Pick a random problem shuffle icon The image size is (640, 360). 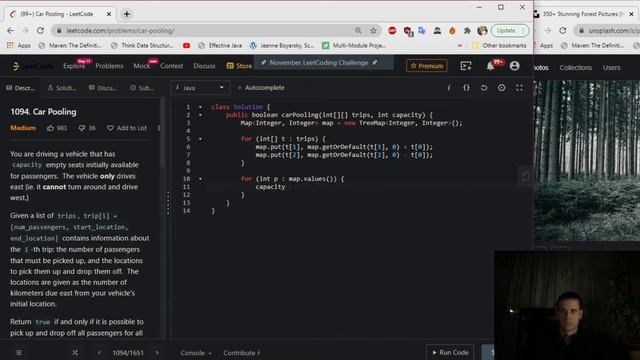75,353
